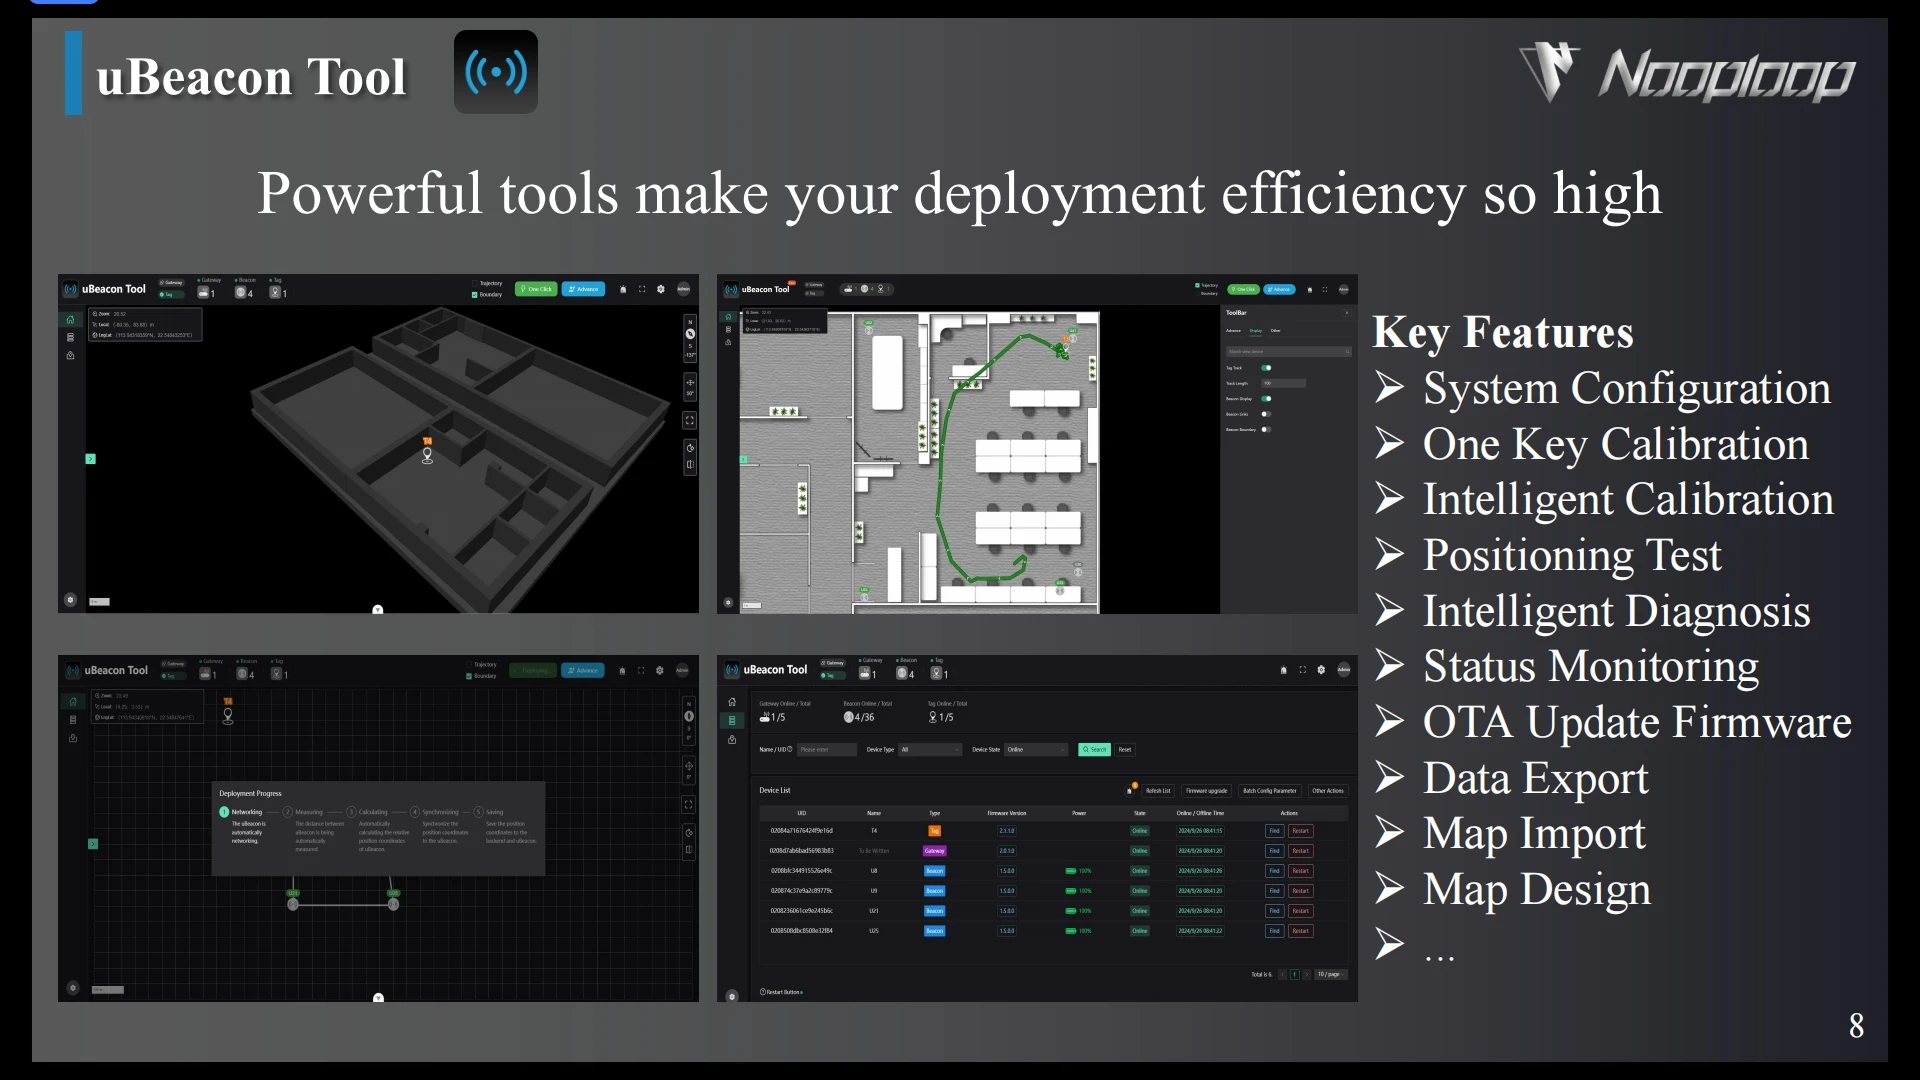Open the Device Type dropdown showing All
The width and height of the screenshot is (1920, 1080).
[929, 750]
